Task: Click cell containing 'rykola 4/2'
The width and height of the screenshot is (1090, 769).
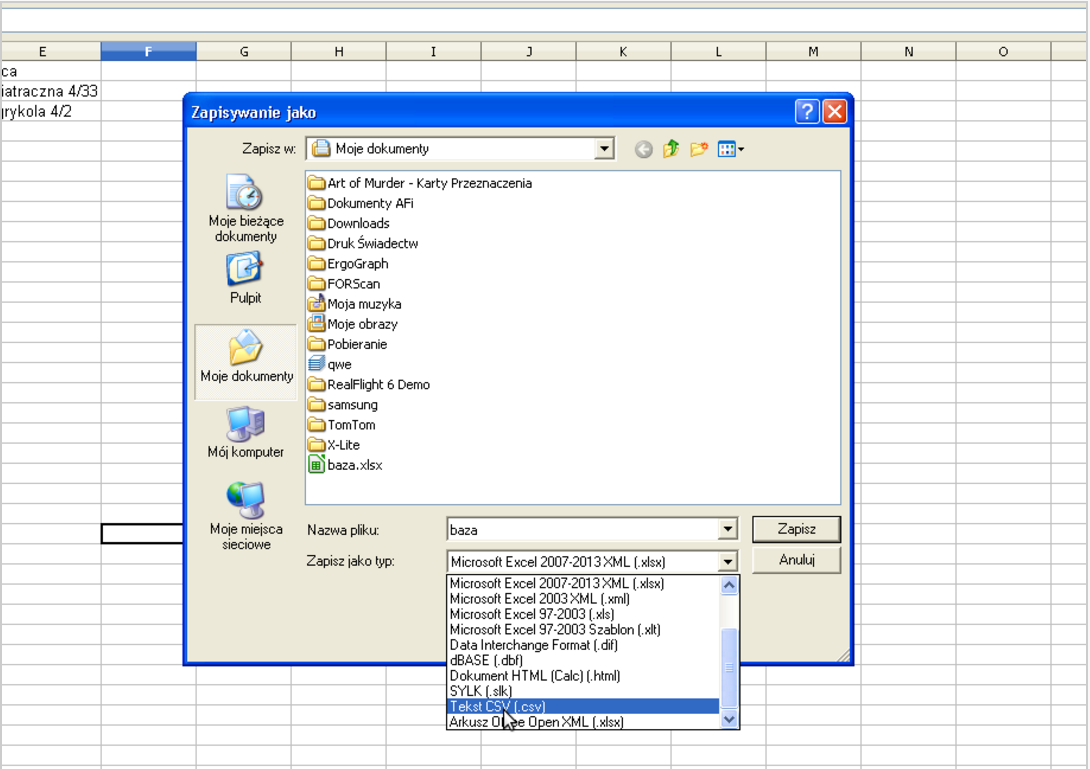Action: tap(50, 111)
